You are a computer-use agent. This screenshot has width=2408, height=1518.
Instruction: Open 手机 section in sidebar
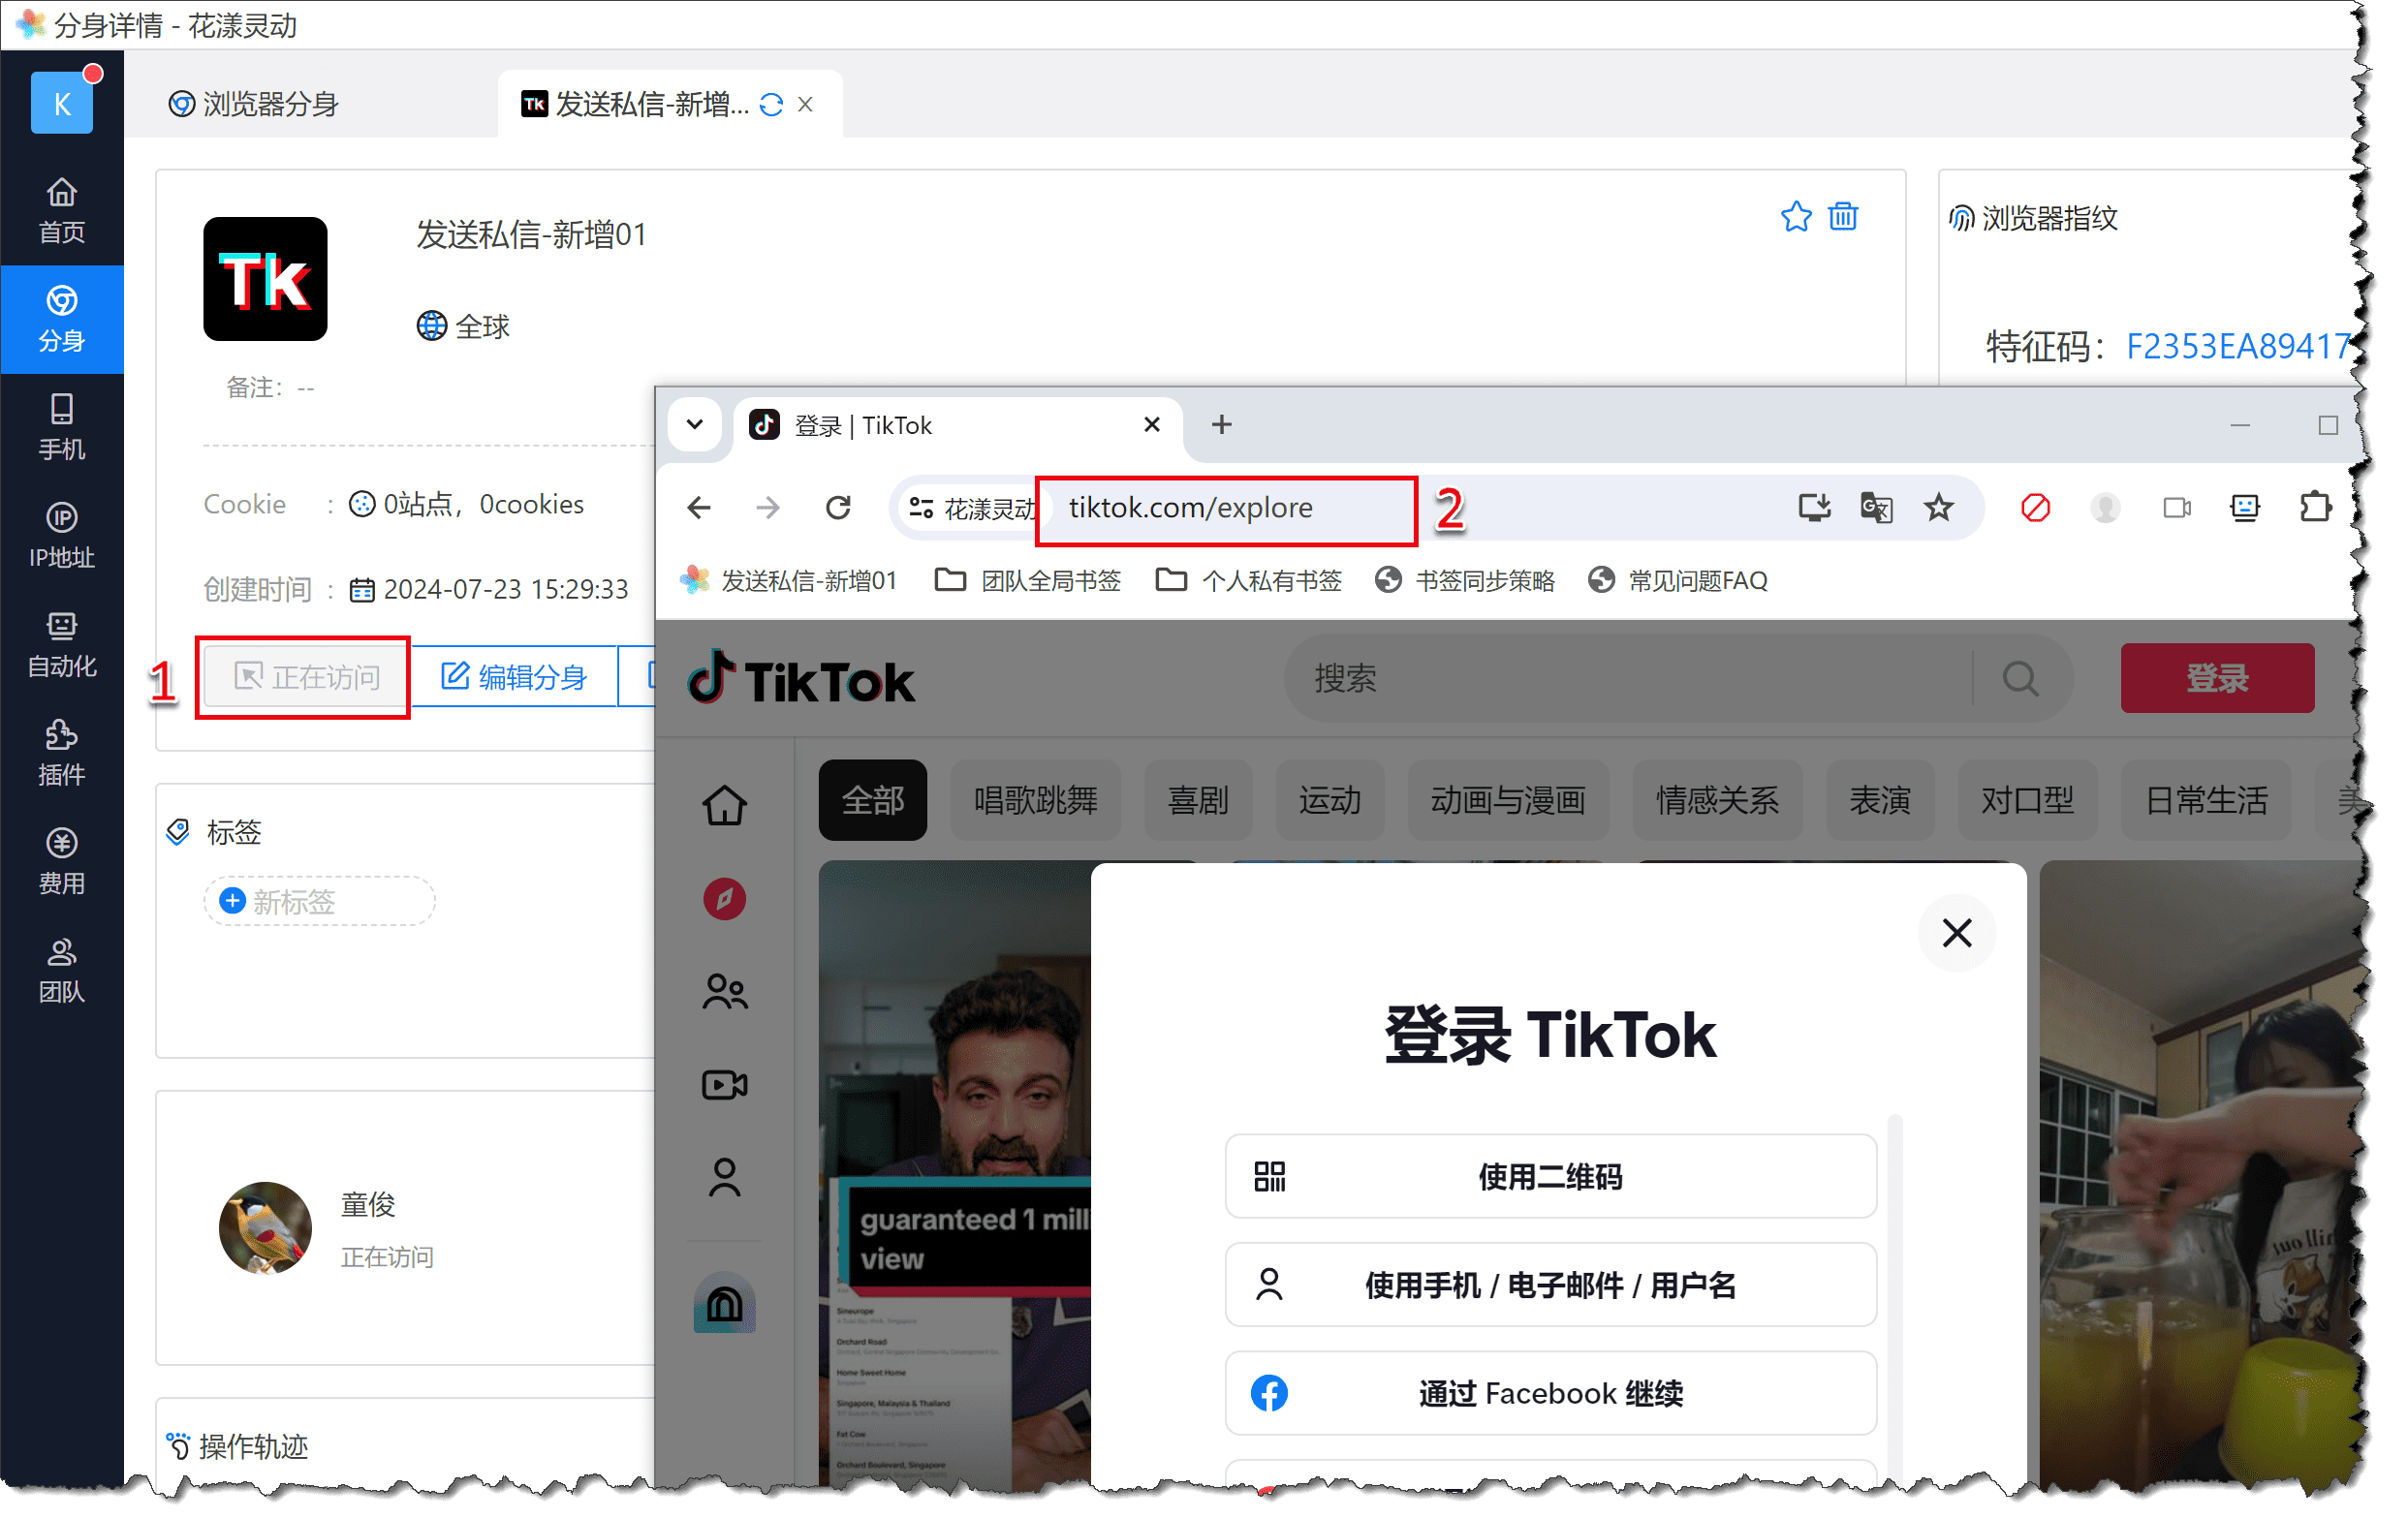click(x=61, y=428)
